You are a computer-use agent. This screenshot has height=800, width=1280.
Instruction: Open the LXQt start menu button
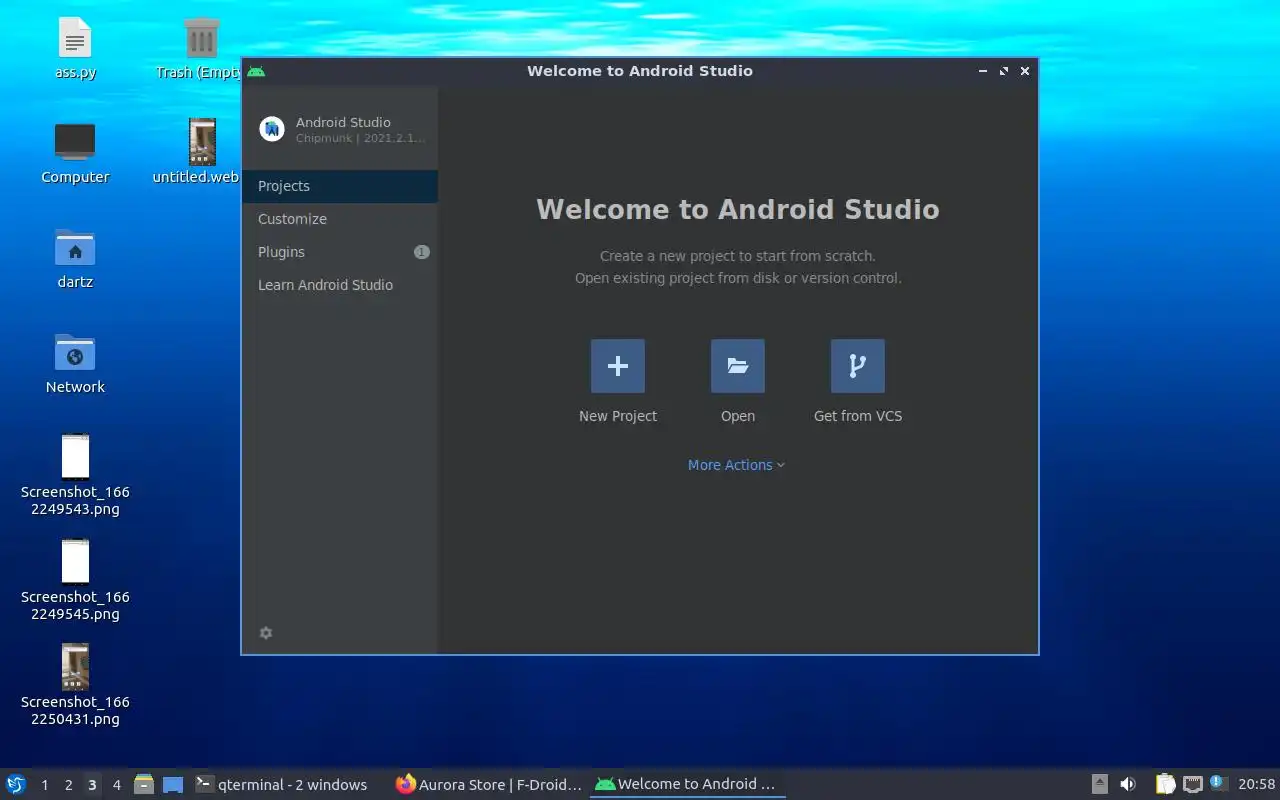[x=15, y=785]
